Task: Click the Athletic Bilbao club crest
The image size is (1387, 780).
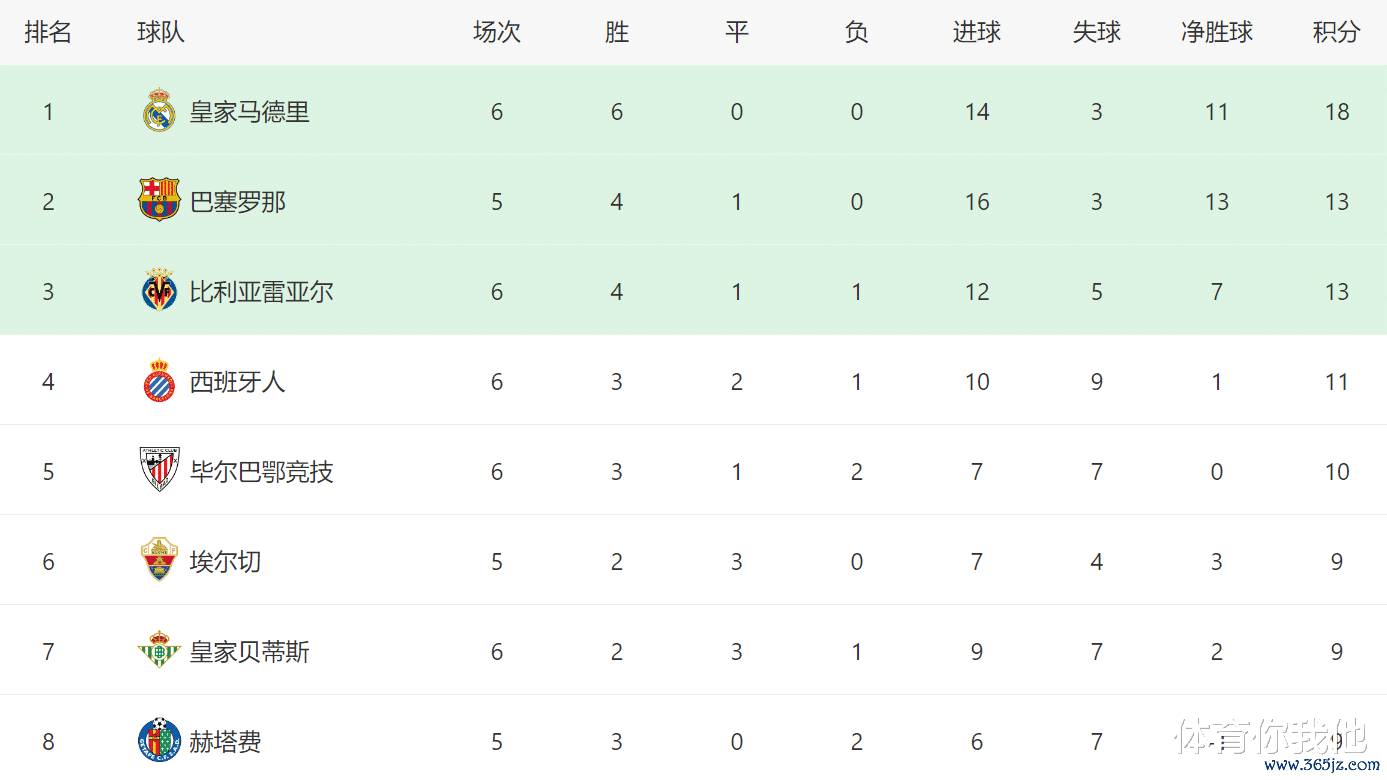Action: click(x=159, y=470)
